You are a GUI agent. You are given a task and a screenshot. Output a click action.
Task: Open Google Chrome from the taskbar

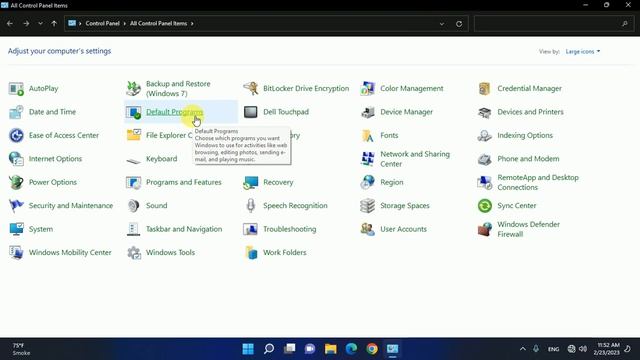click(x=372, y=349)
